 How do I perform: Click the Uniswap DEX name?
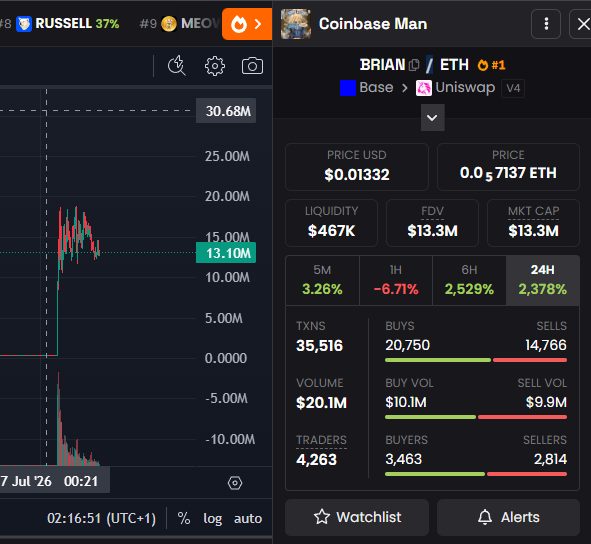[465, 87]
